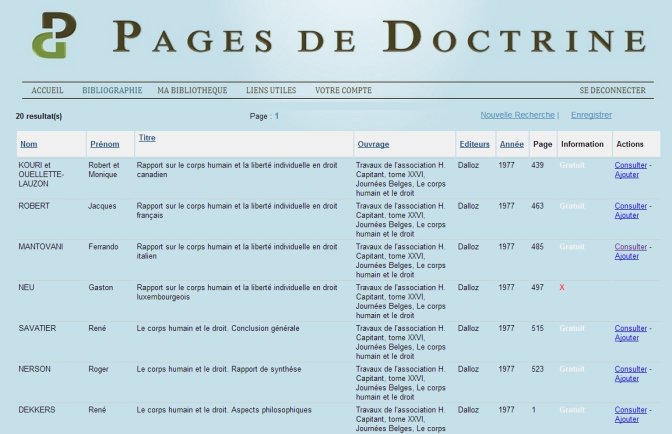Select the name 'SAVATIER' cell

tap(37, 328)
